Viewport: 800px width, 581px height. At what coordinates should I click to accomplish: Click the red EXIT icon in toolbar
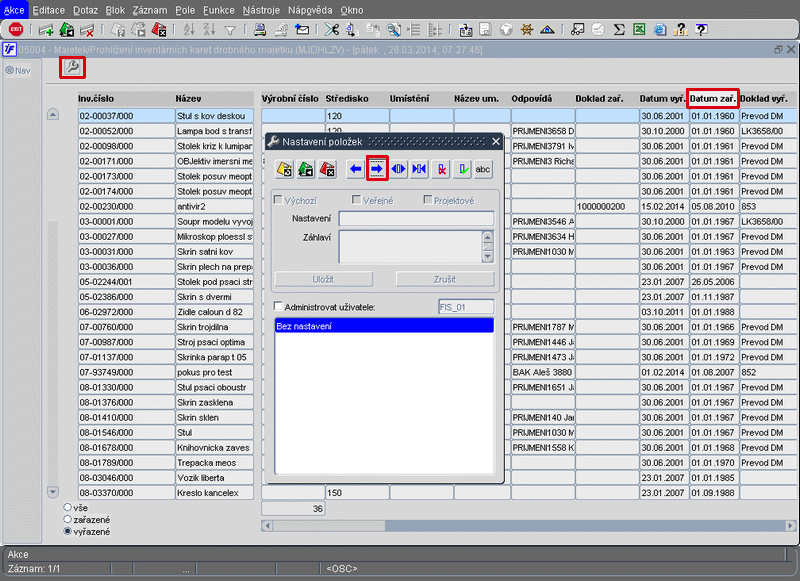pos(15,29)
